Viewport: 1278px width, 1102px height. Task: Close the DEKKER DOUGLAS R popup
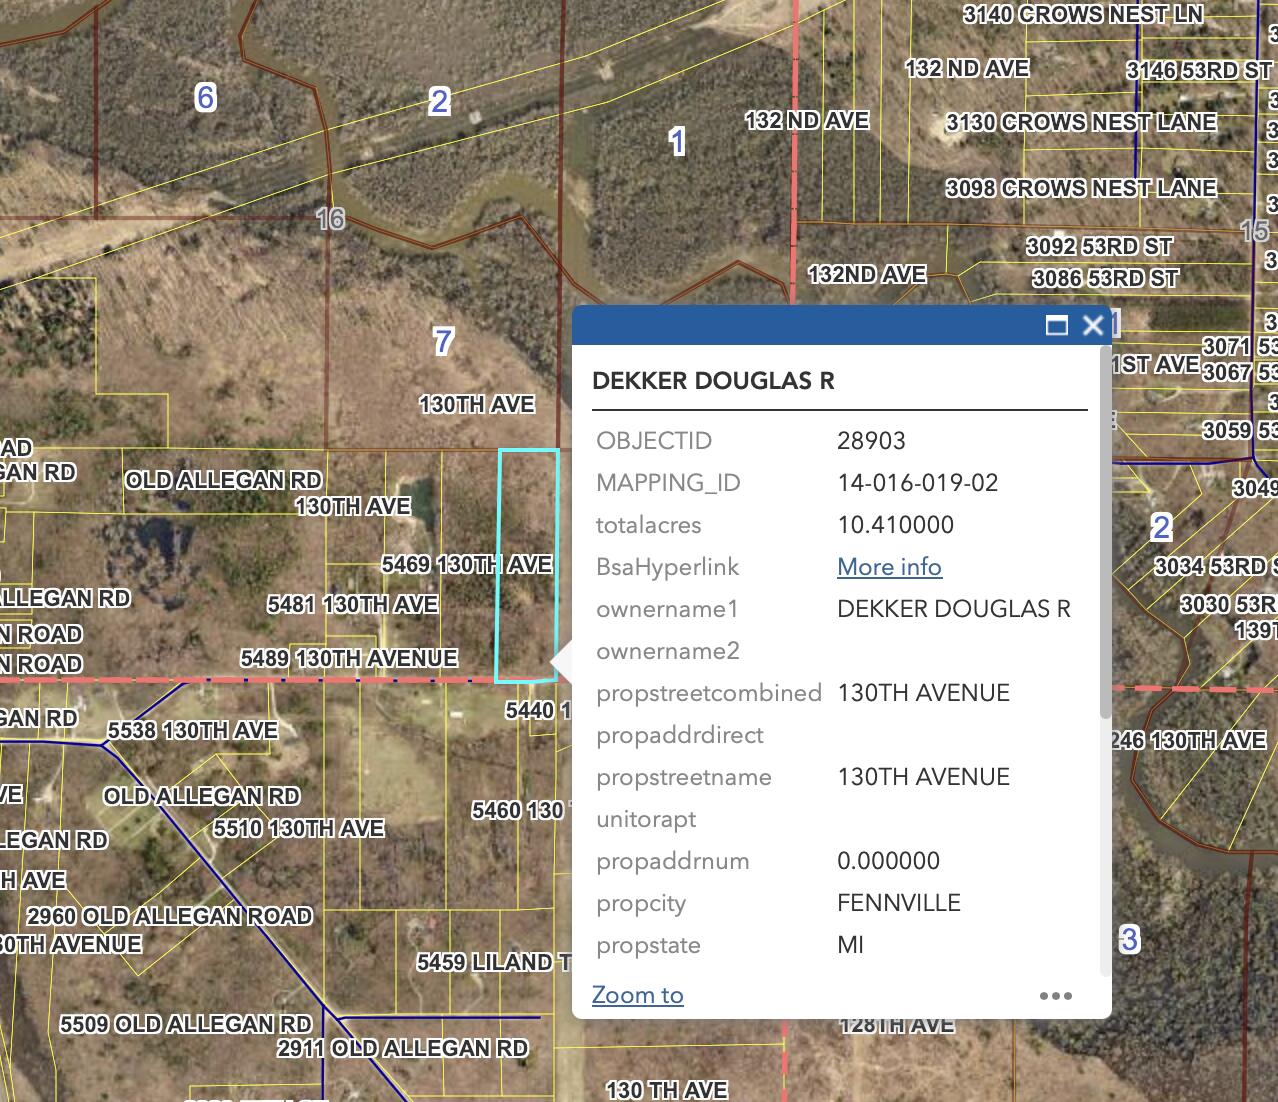tap(1093, 325)
